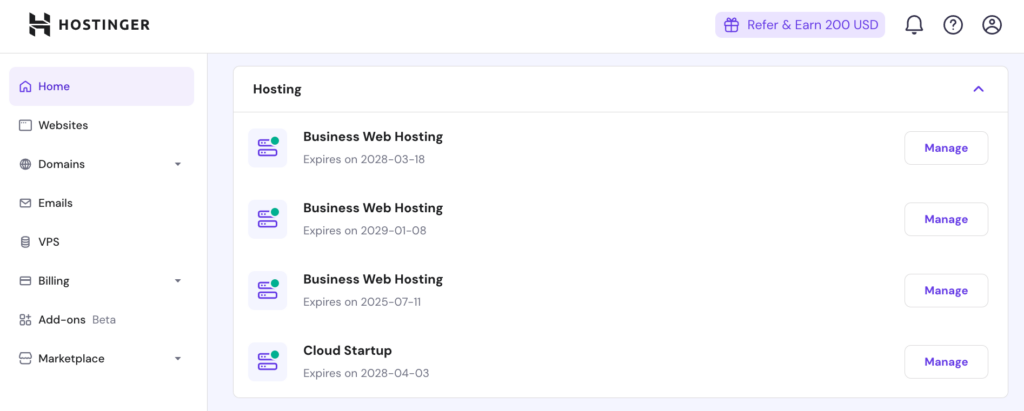This screenshot has width=1024, height=411.
Task: Go to Home in the sidebar
Action: [x=101, y=86]
